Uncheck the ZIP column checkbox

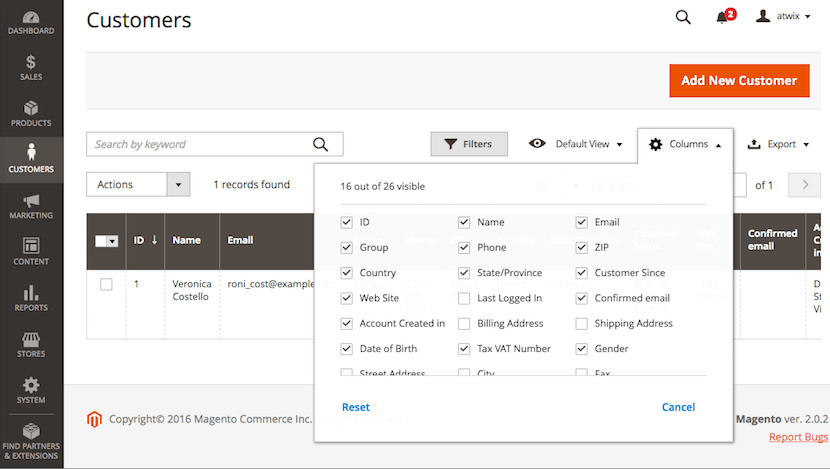(x=582, y=247)
